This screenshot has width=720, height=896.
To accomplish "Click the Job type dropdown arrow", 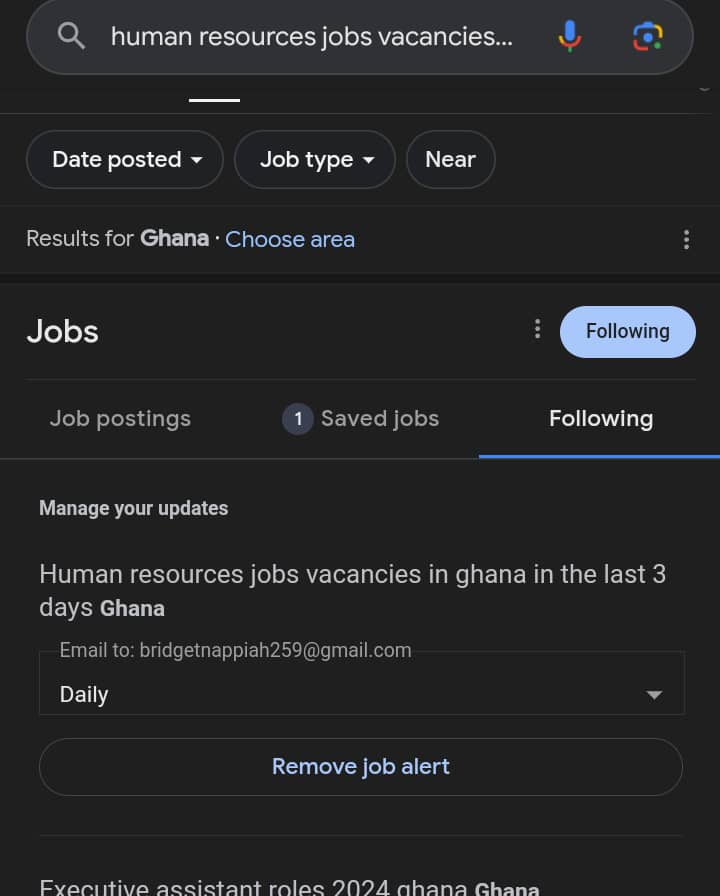I will click(369, 161).
